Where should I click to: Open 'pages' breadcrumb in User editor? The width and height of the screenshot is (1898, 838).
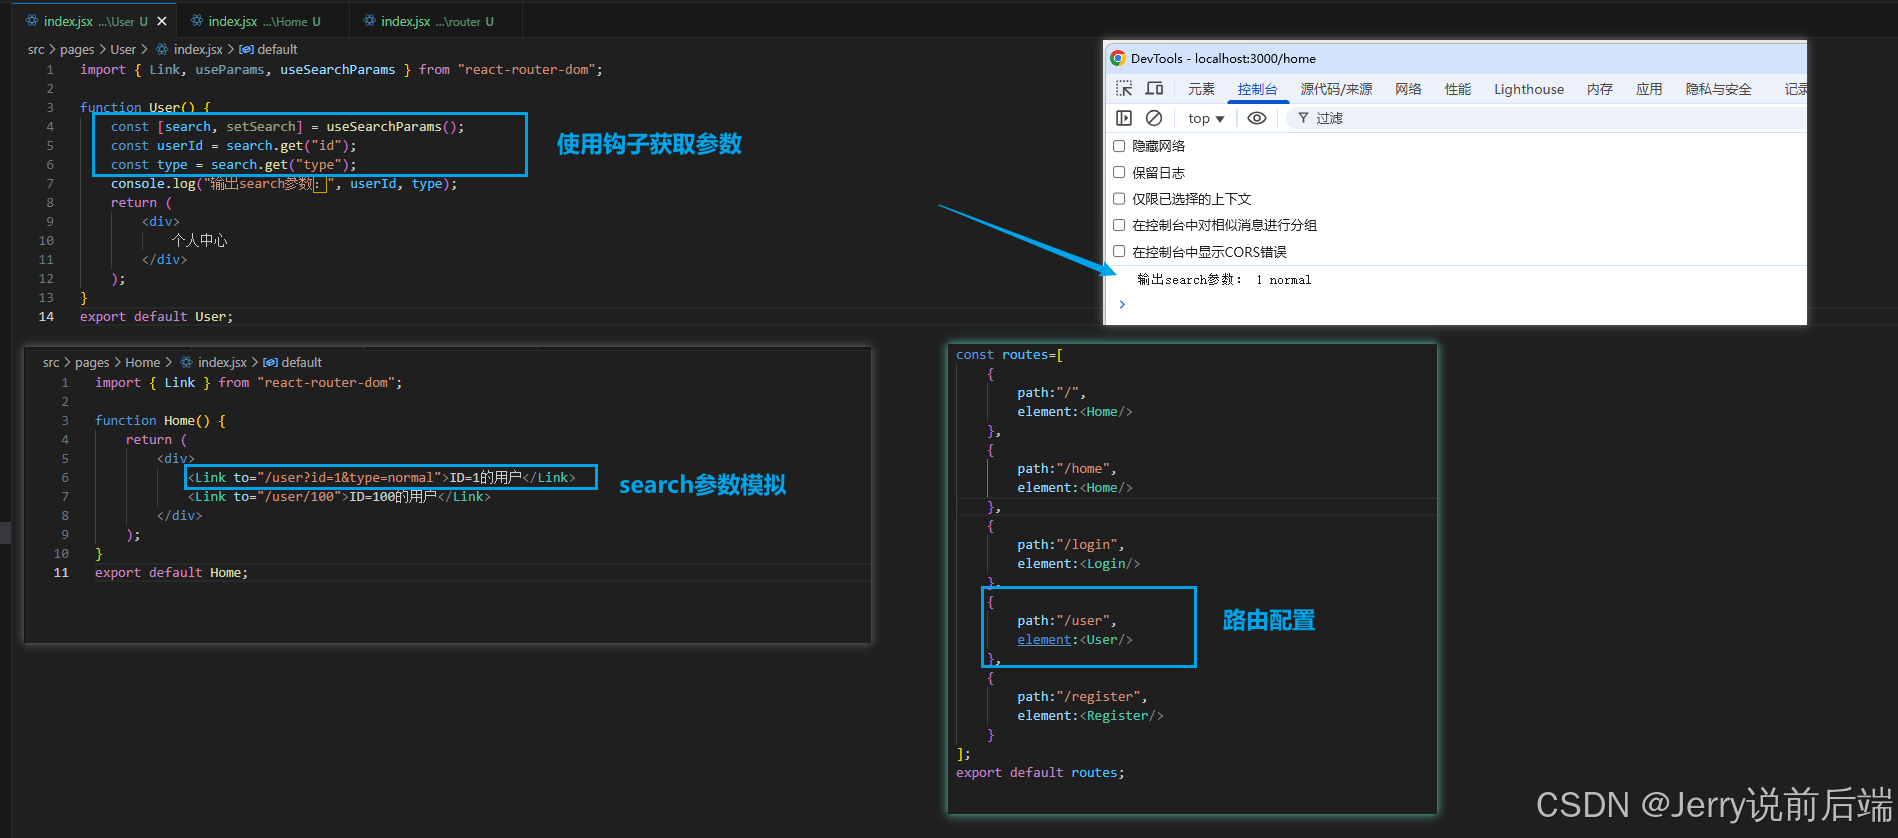coord(77,49)
